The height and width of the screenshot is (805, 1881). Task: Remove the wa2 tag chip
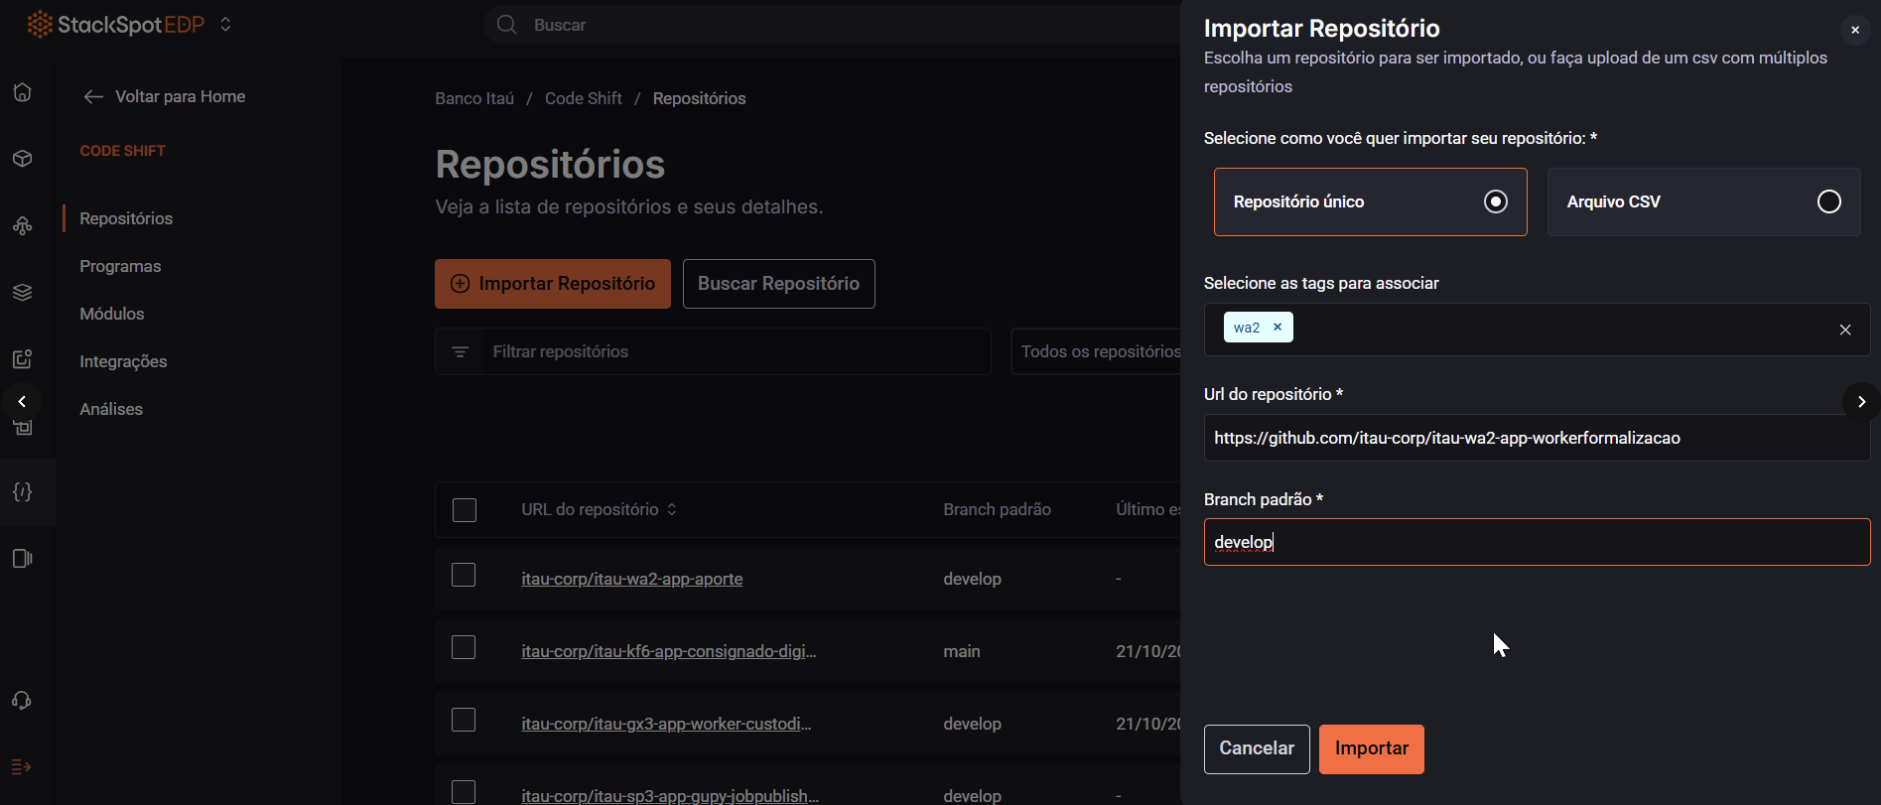[x=1277, y=327]
